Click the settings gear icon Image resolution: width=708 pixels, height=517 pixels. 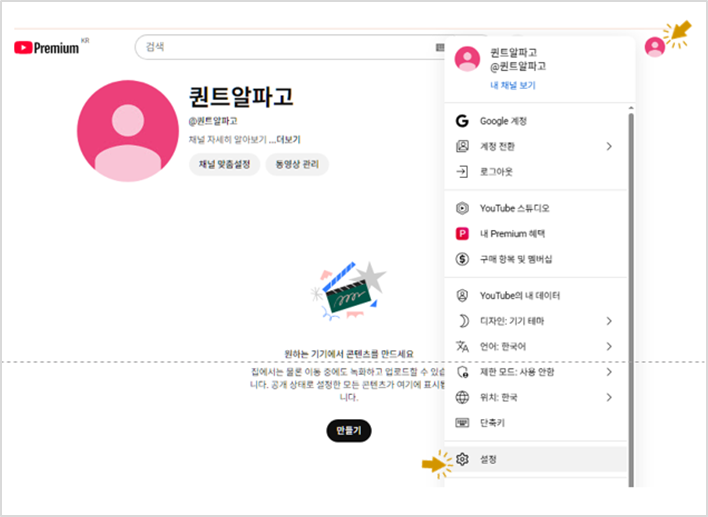462,459
